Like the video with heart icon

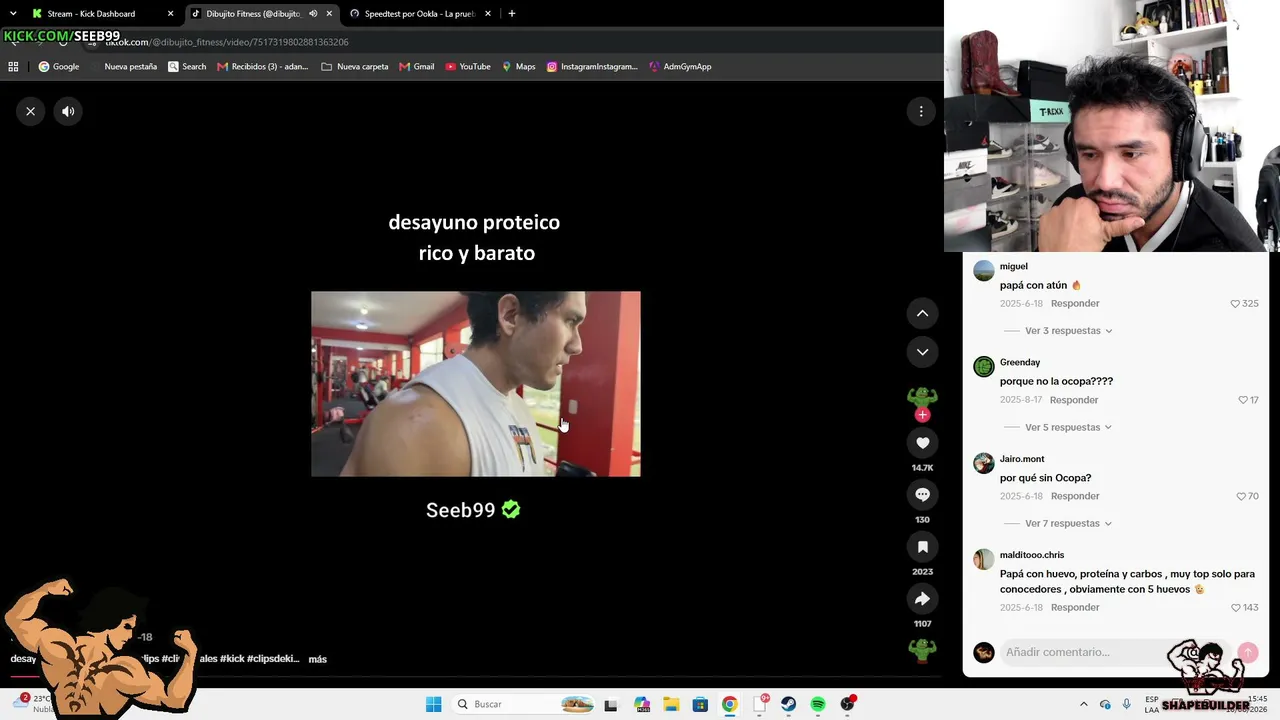pyautogui.click(x=922, y=443)
